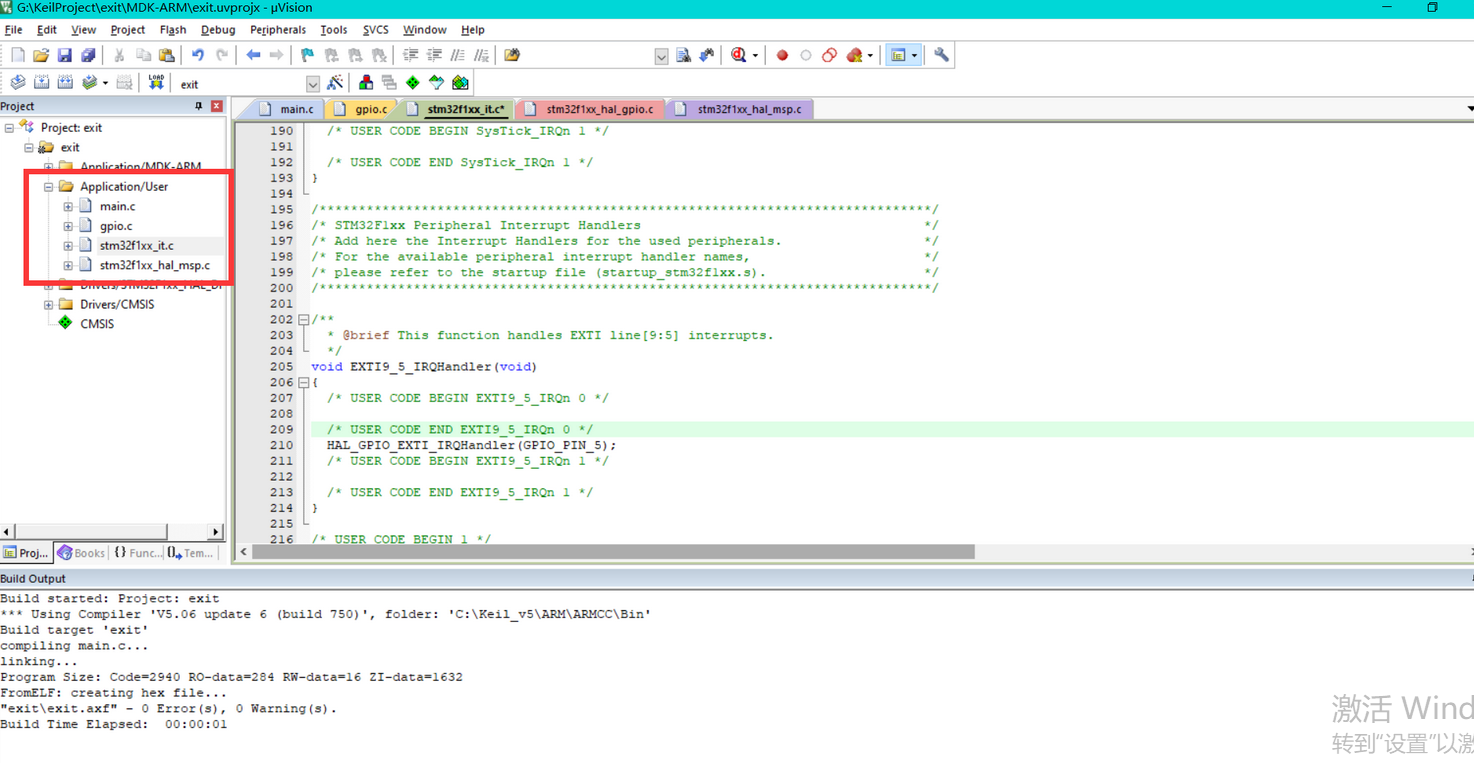This screenshot has height=763, width=1474.
Task: Click Project panel scroll right arrow
Action: pyautogui.click(x=215, y=532)
